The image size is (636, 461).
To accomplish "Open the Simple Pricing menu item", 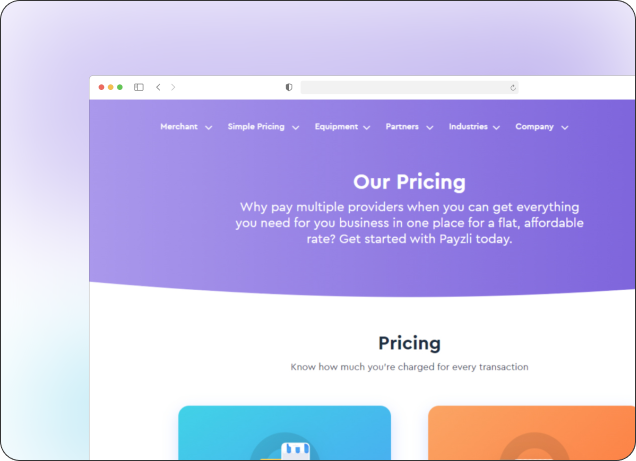I will [256, 127].
